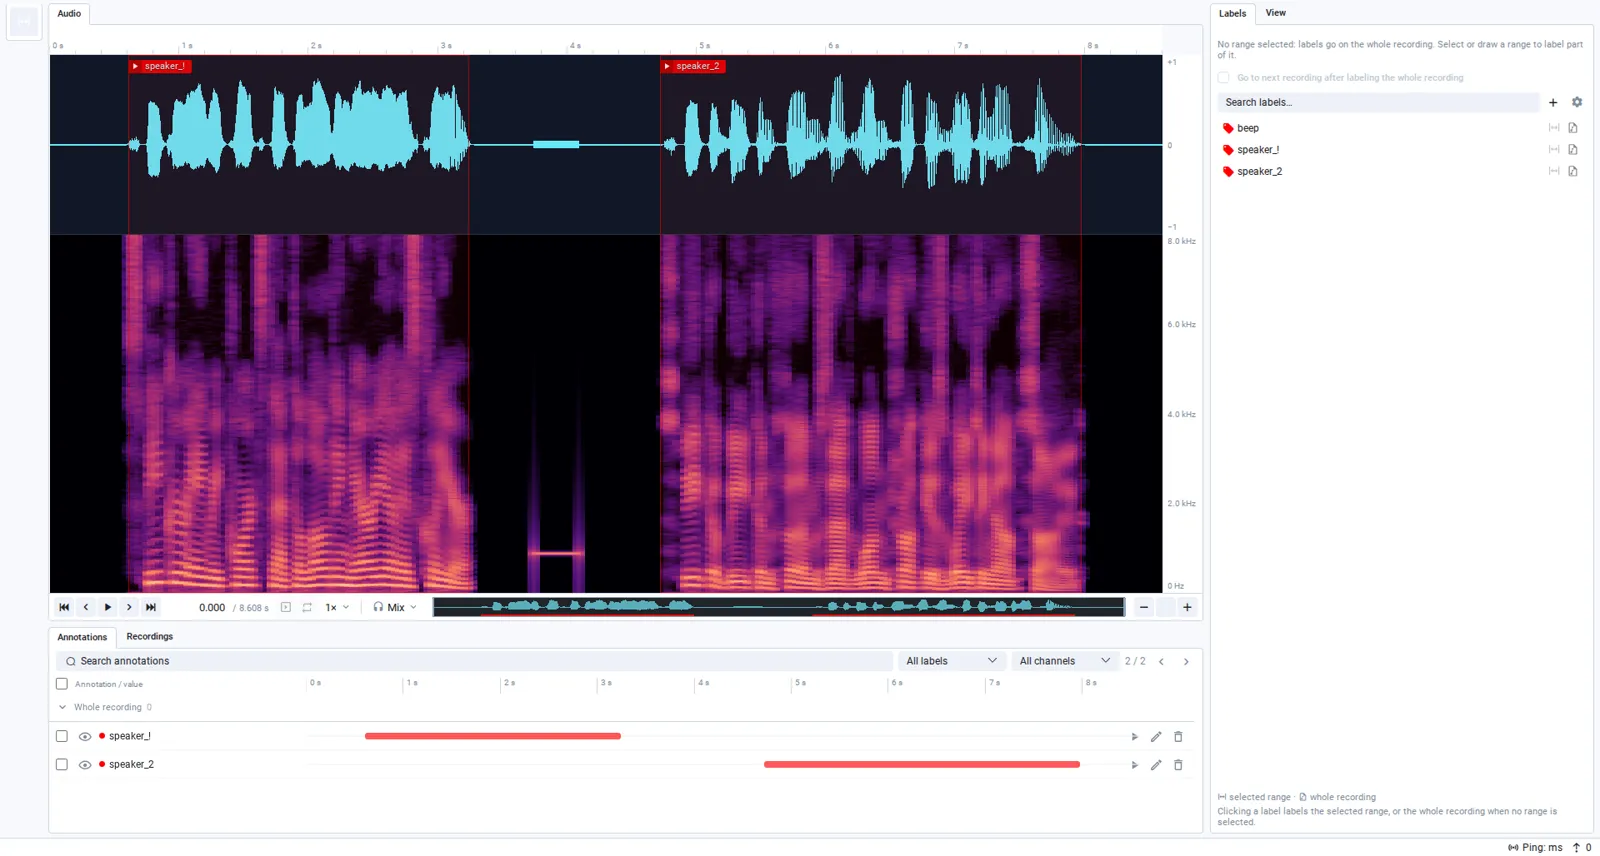Apply speaker_! label to selected range
The width and height of the screenshot is (1600, 856).
click(x=1554, y=150)
